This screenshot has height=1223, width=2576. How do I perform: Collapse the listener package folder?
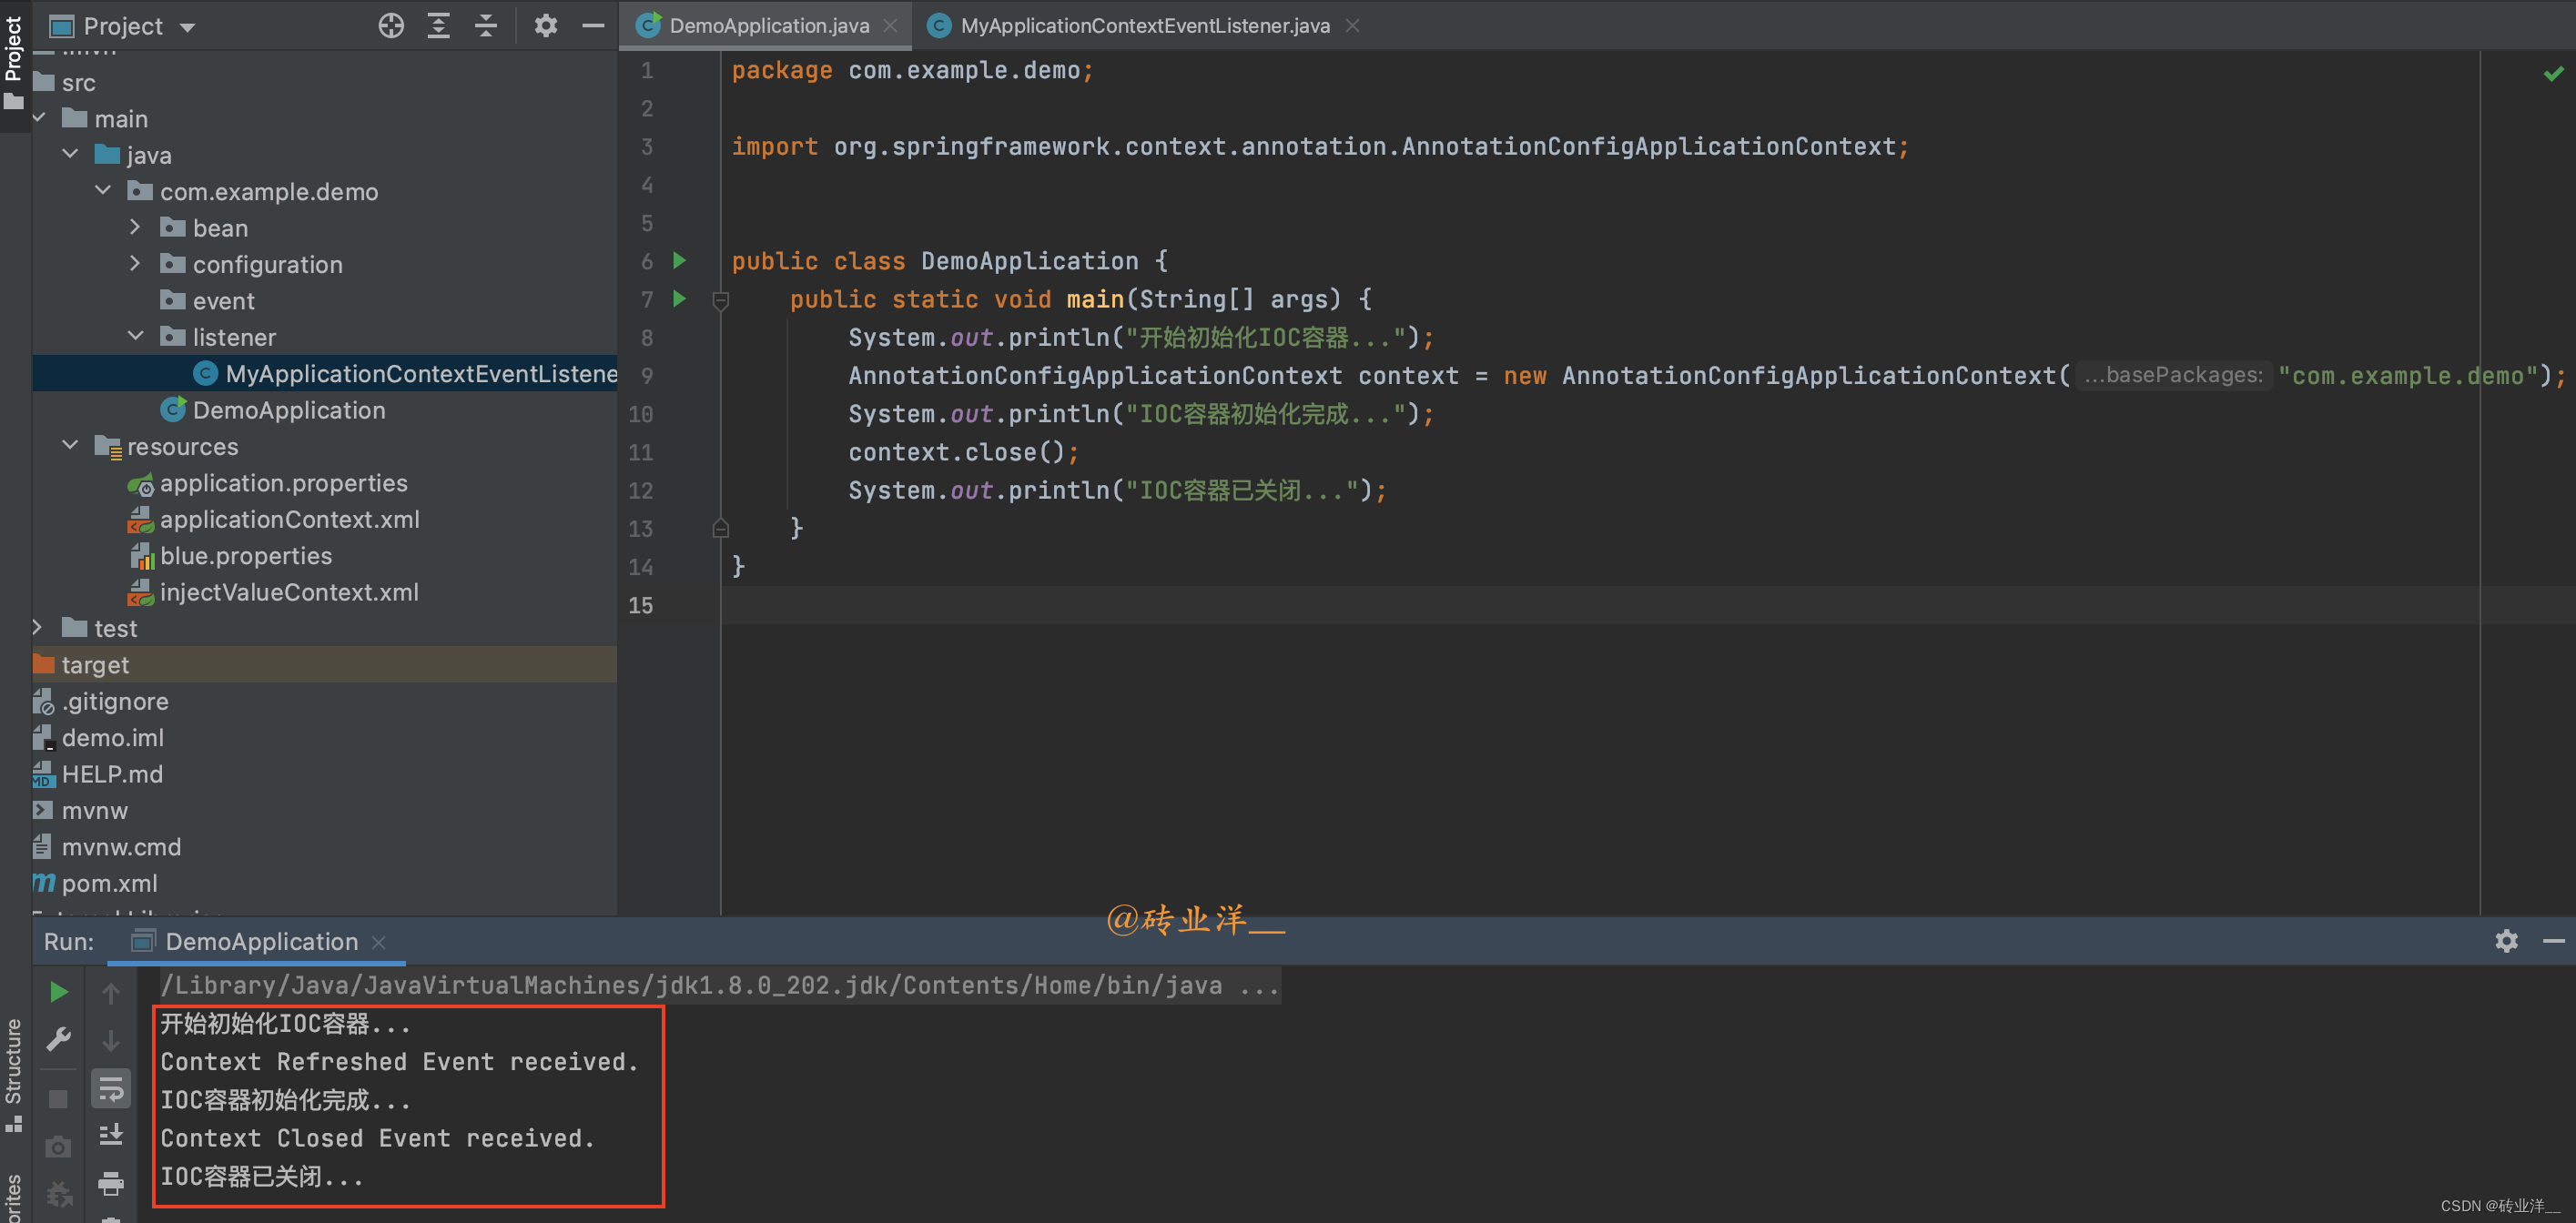tap(135, 337)
